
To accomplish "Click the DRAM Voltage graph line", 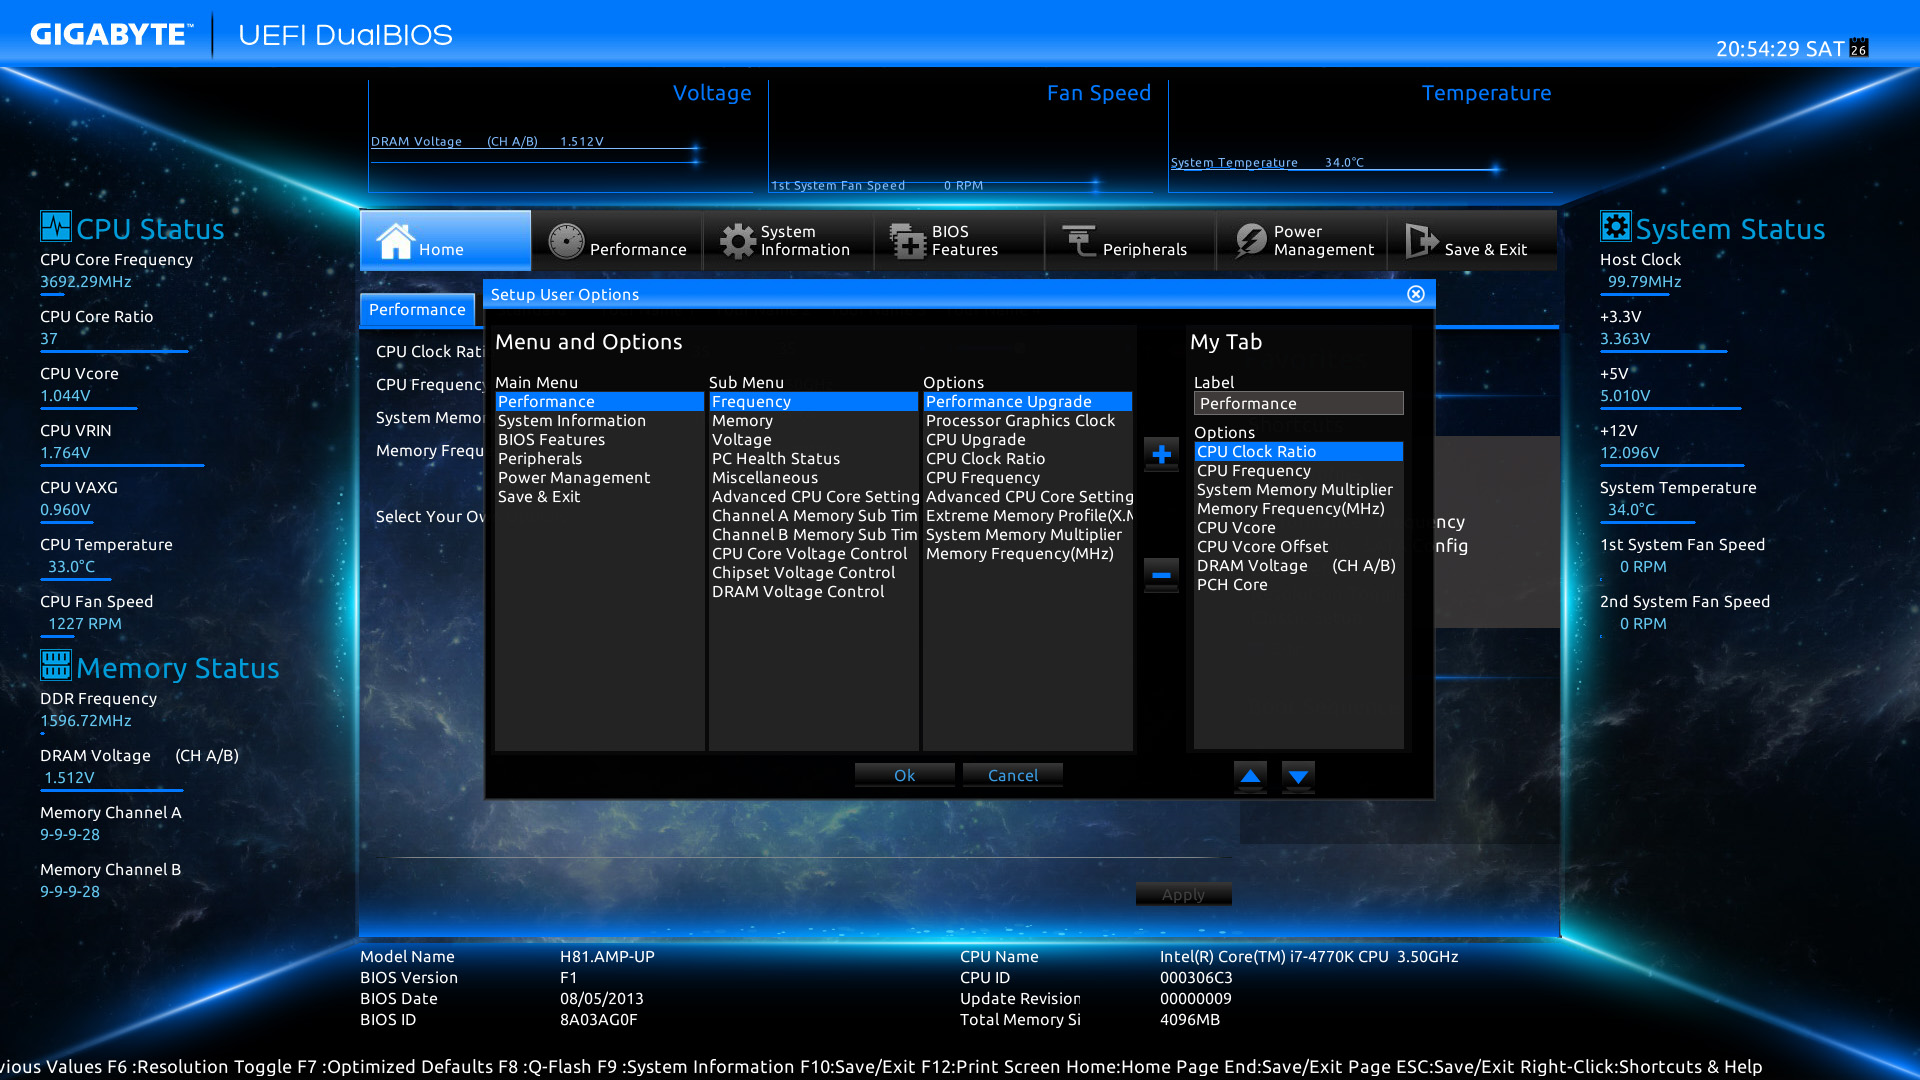I will pyautogui.click(x=535, y=148).
